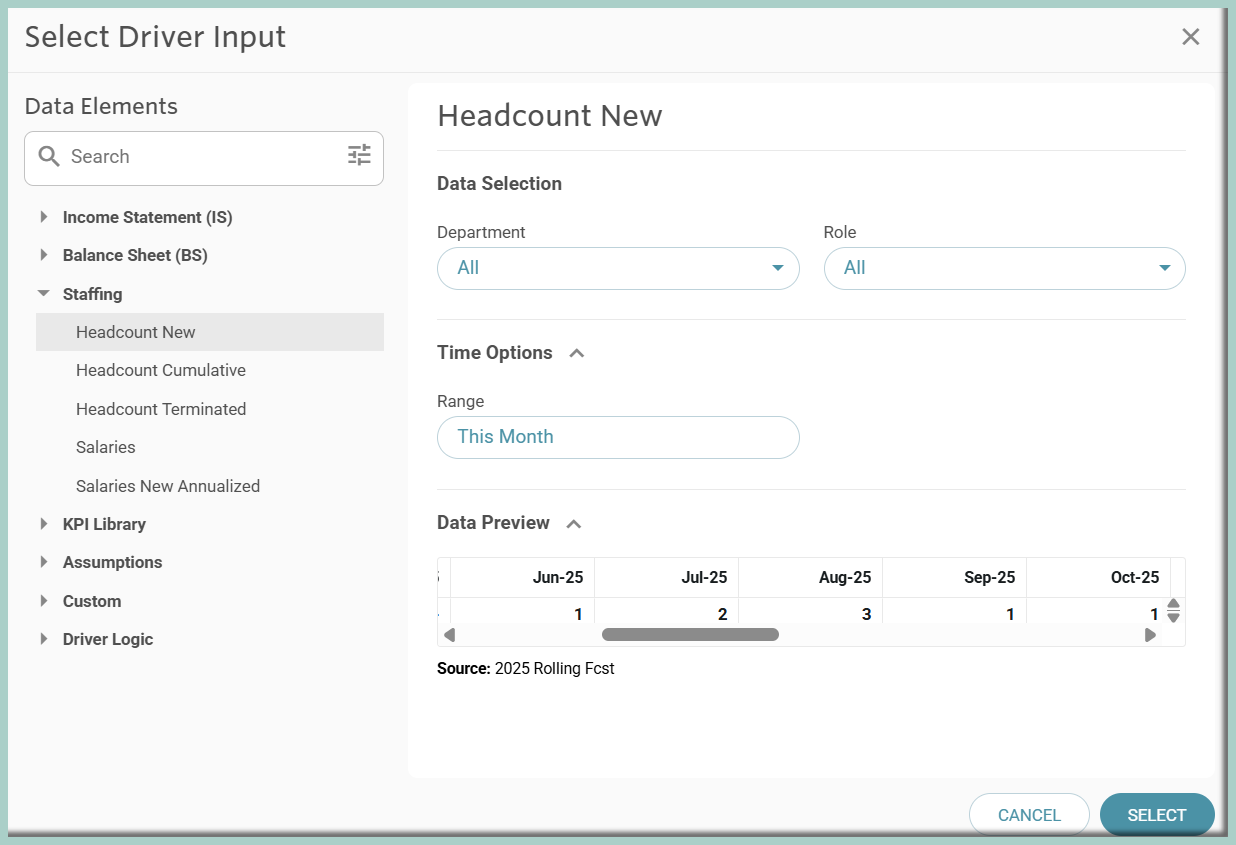1236x845 pixels.
Task: Click the Time Options heading
Action: [x=495, y=353]
